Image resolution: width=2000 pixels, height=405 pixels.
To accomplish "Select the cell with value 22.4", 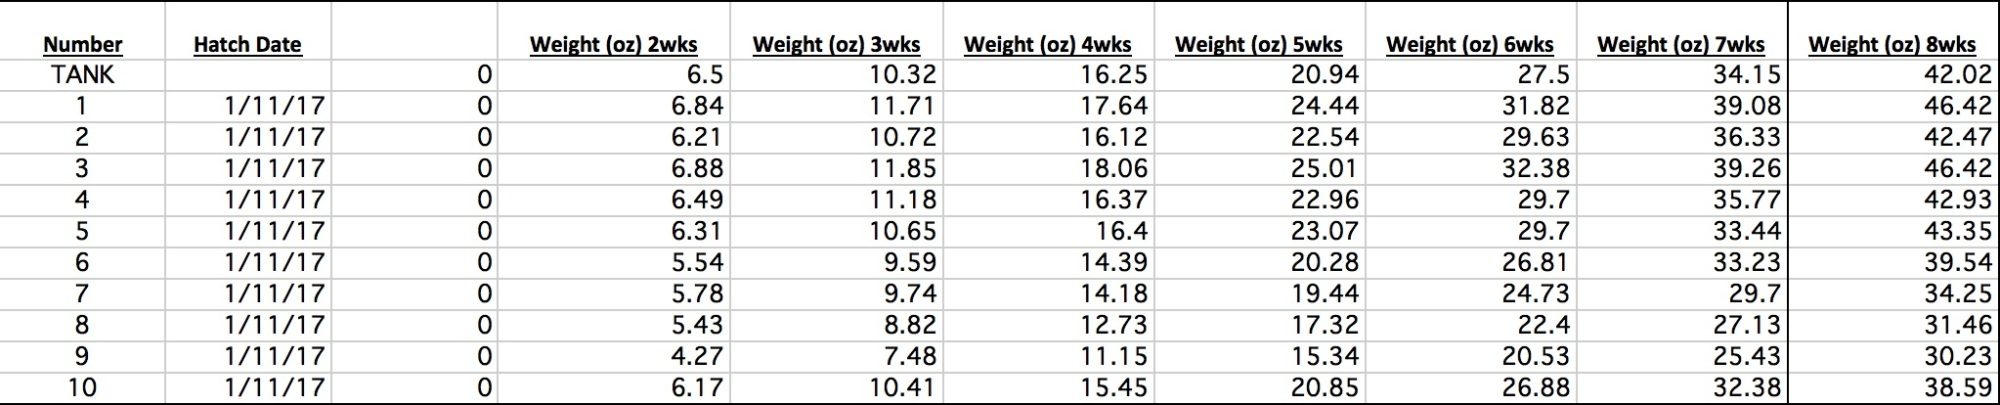I will click(1542, 325).
